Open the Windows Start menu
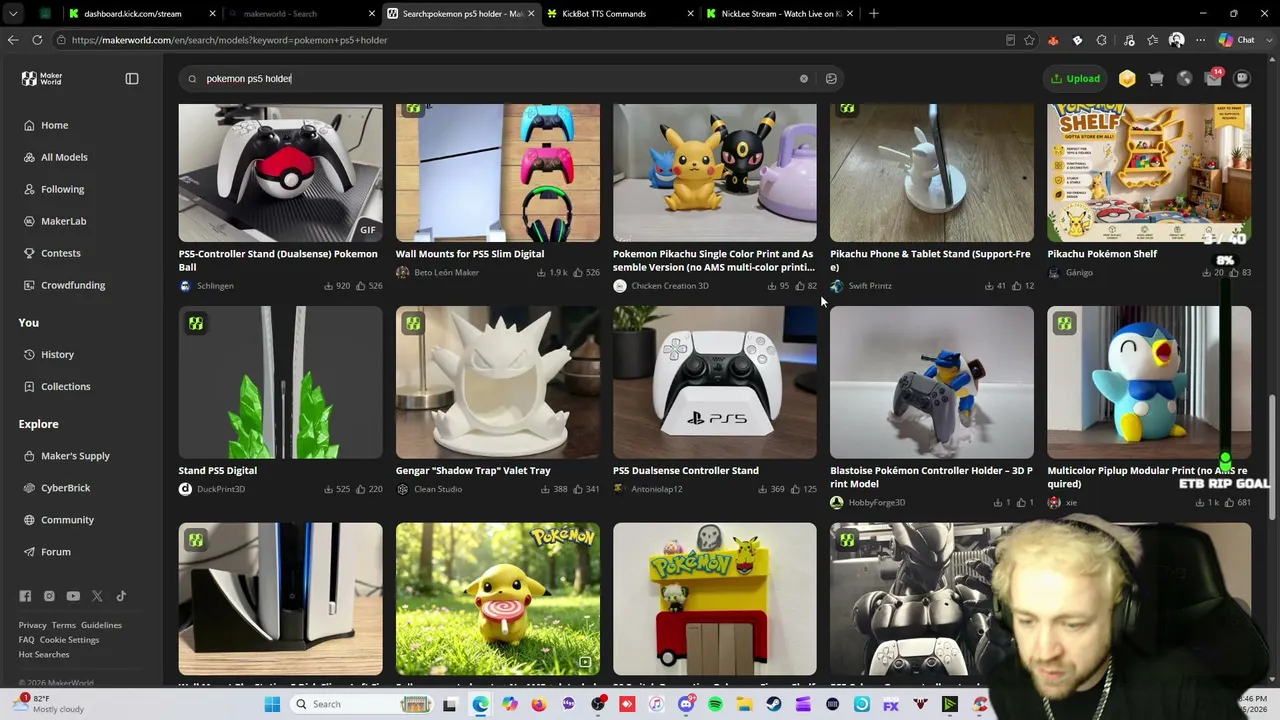This screenshot has width=1280, height=720. pyautogui.click(x=272, y=704)
